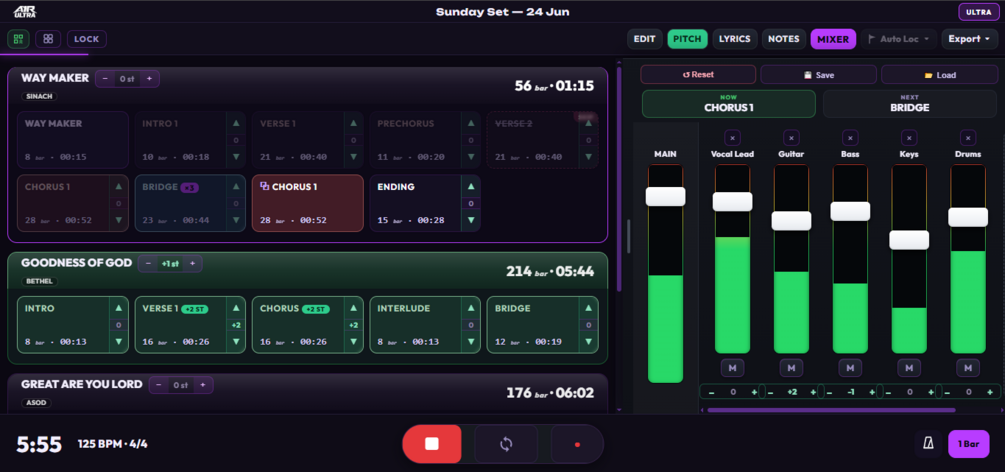Select the green compact grid view icon
1005x472 pixels.
point(19,39)
